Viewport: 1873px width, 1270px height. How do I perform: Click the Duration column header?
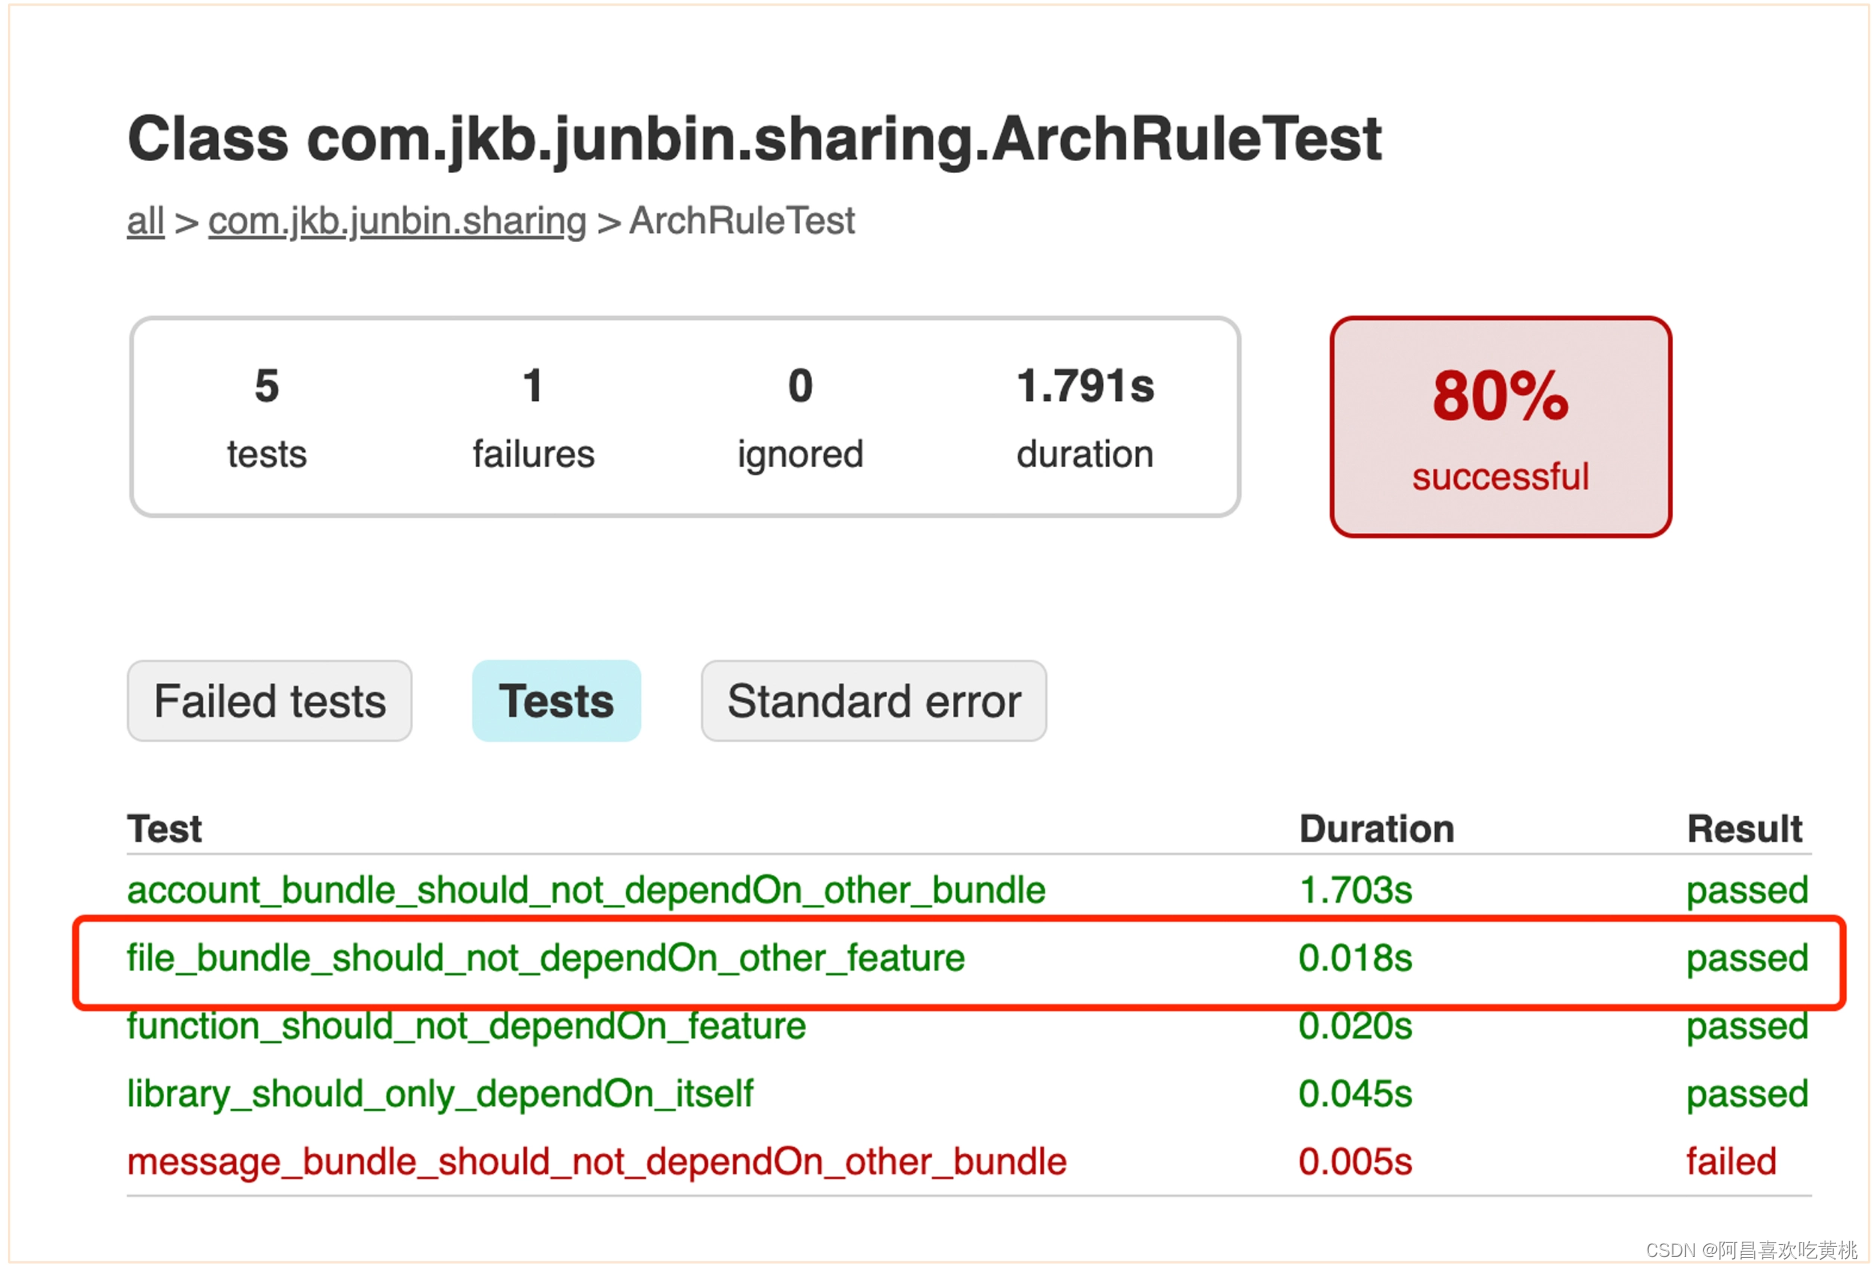pos(1376,829)
